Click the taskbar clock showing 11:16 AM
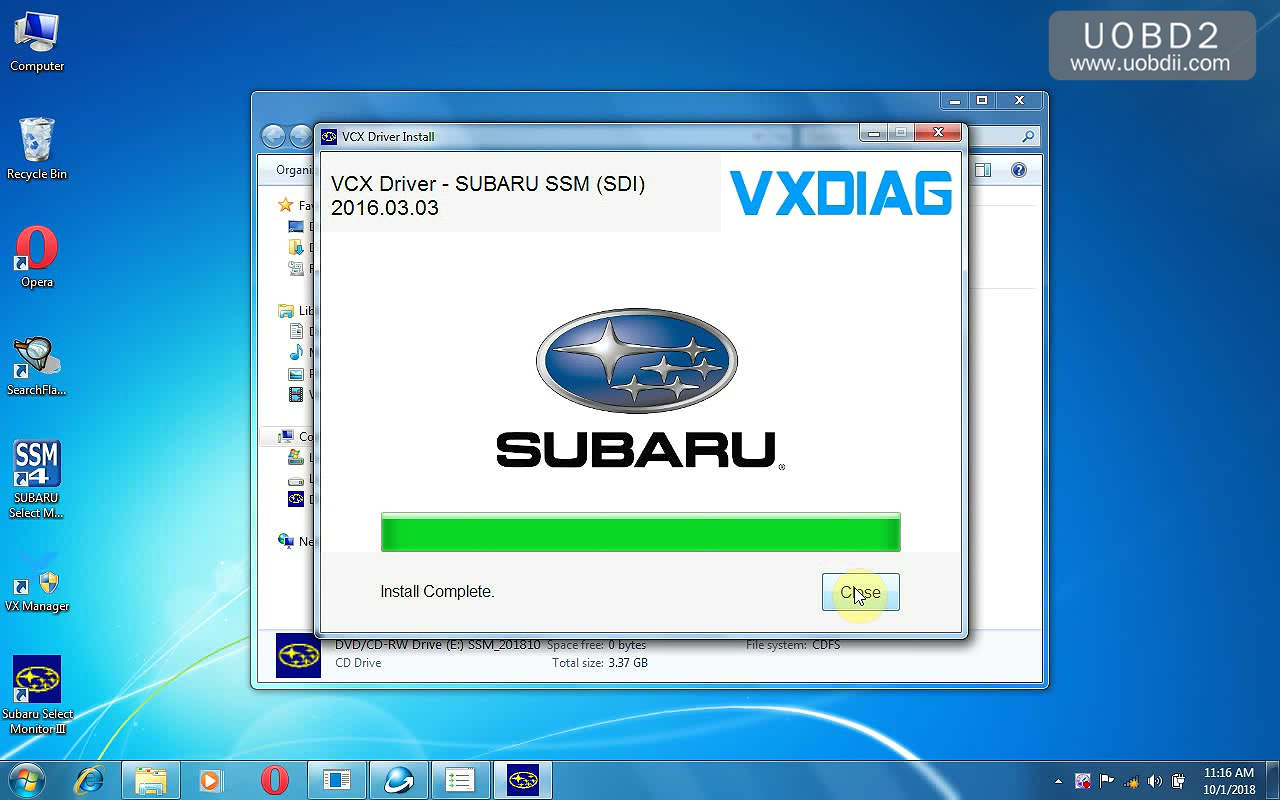 point(1229,780)
